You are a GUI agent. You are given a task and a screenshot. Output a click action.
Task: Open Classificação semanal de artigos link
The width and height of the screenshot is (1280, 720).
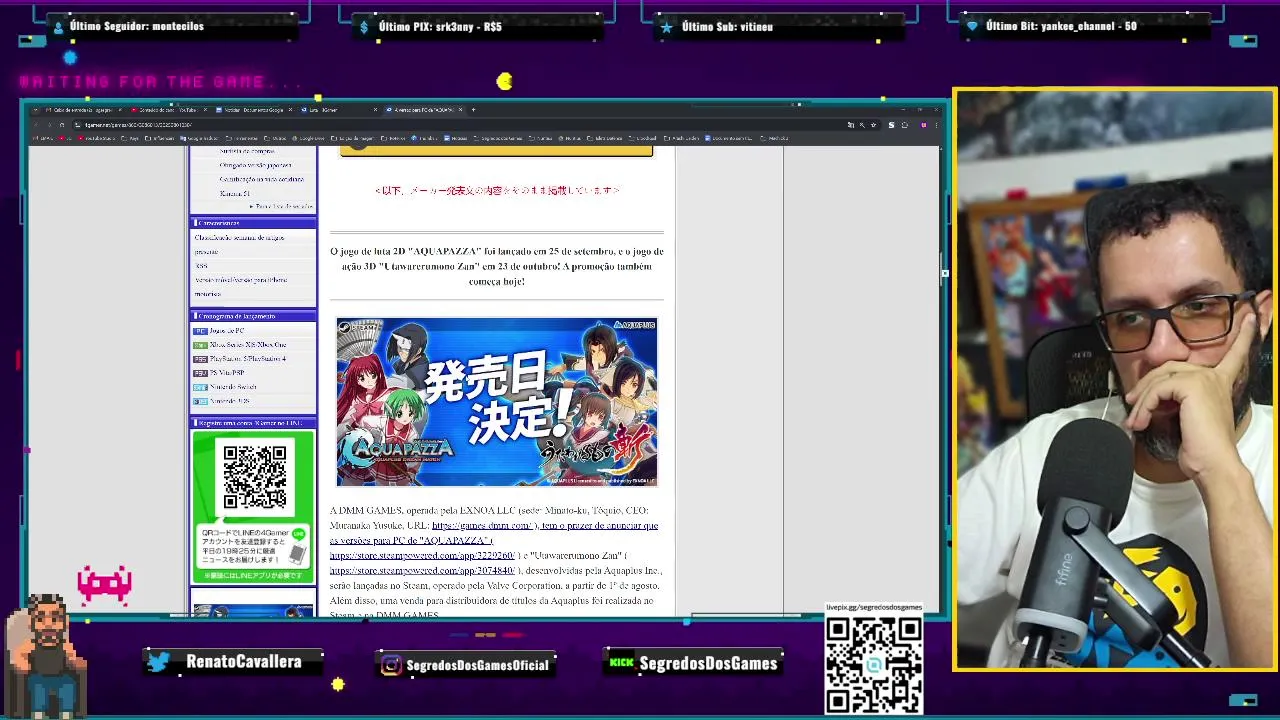[240, 238]
